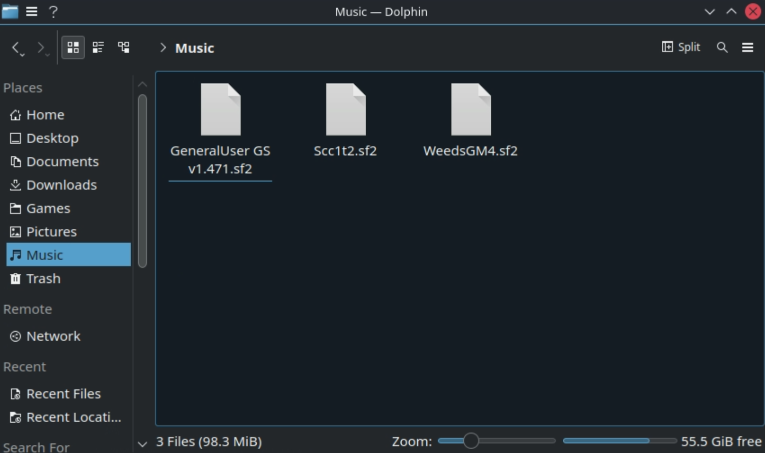Click the Remote section header
The width and height of the screenshot is (765, 453).
(x=28, y=309)
